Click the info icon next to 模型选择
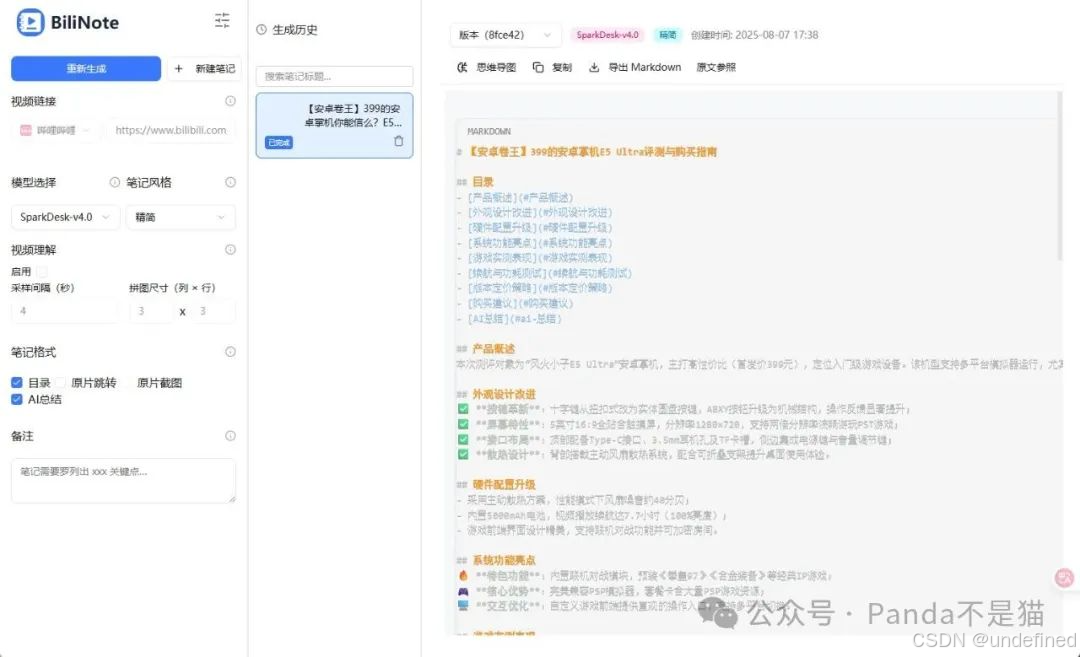The height and width of the screenshot is (657, 1080). coord(114,182)
